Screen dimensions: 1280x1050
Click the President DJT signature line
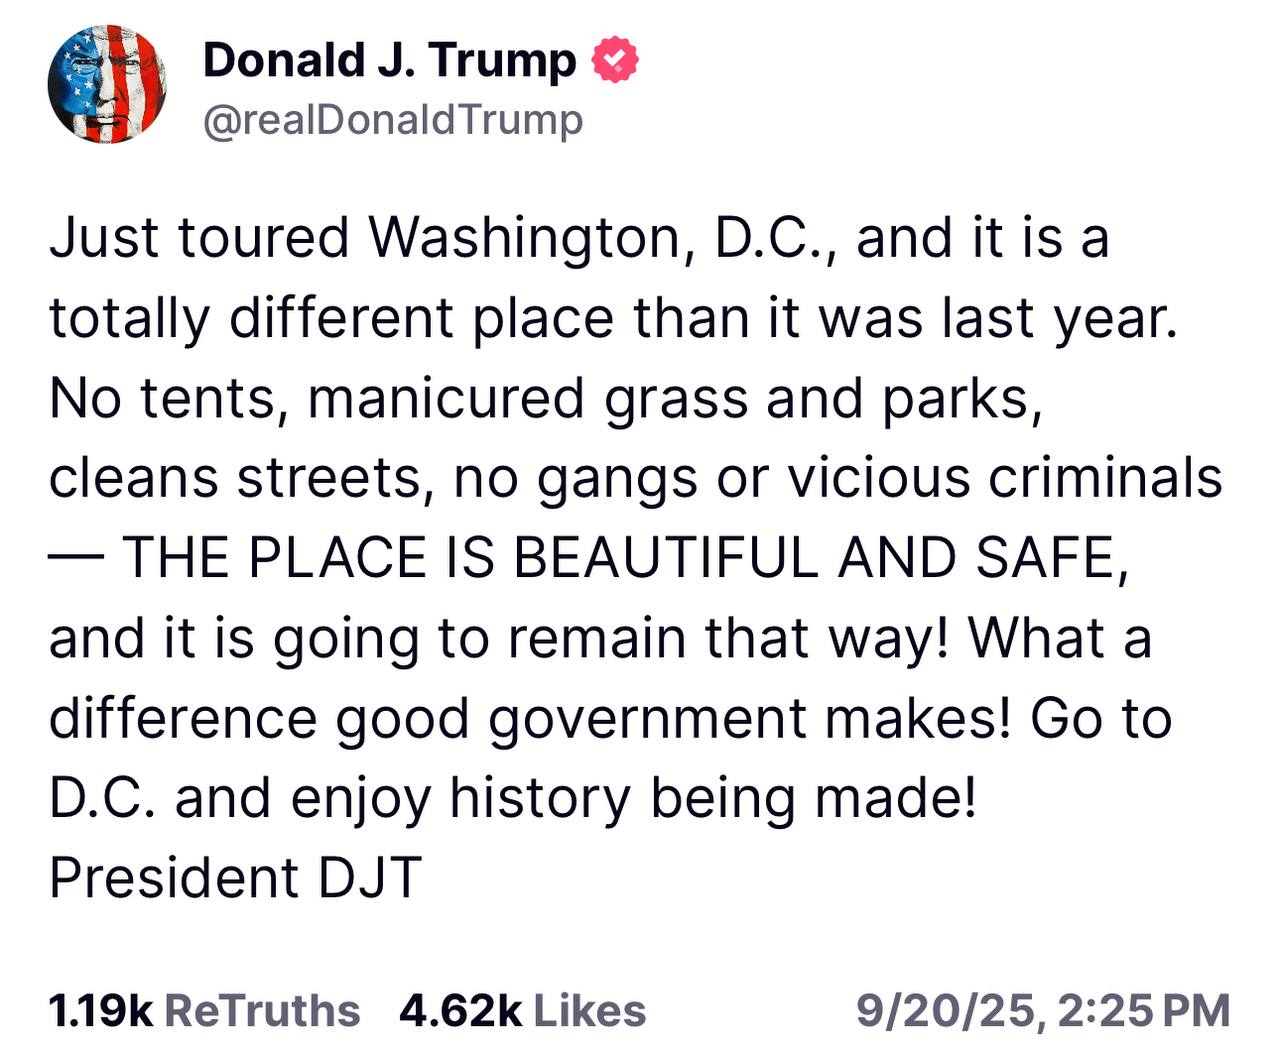coord(235,878)
